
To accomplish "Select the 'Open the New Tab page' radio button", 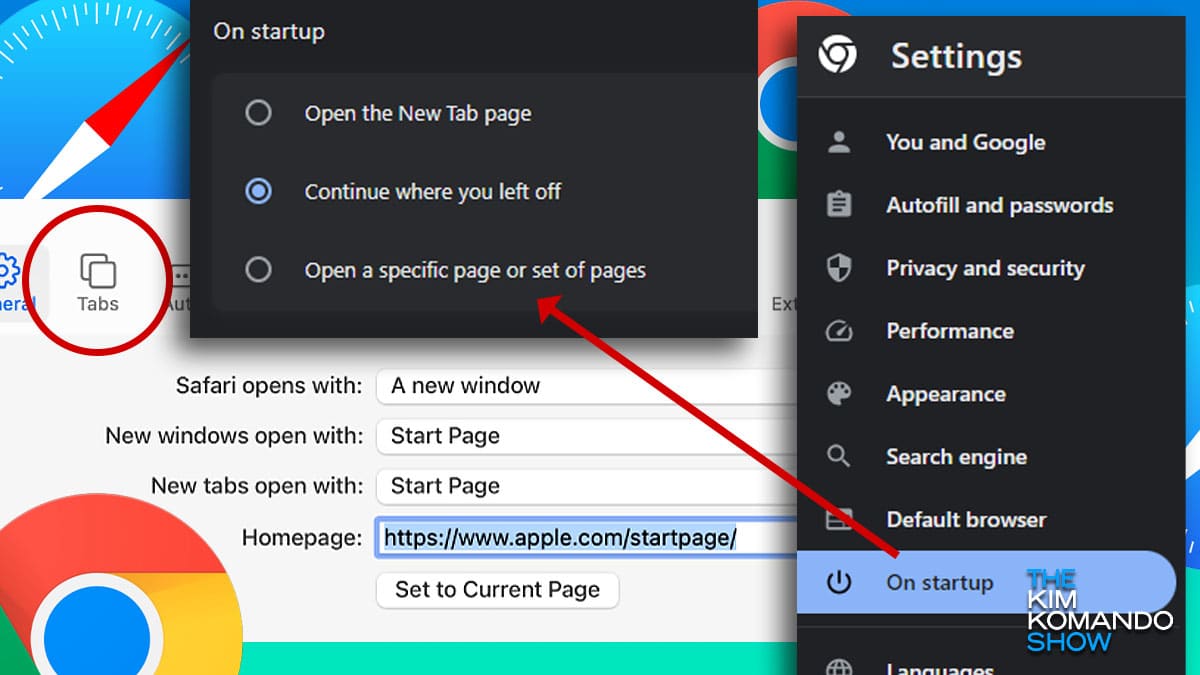I will (x=258, y=113).
